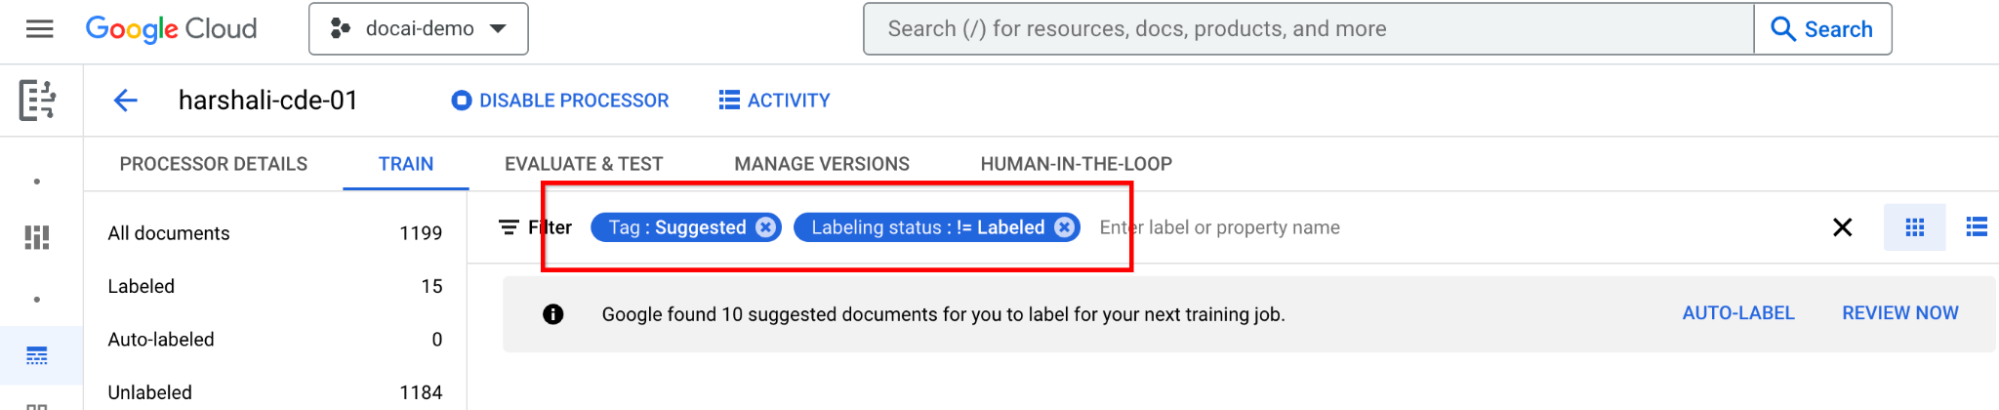Screen dimensions: 1999x410
Task: Go to the Human-in-the-Loop tab
Action: click(1076, 164)
